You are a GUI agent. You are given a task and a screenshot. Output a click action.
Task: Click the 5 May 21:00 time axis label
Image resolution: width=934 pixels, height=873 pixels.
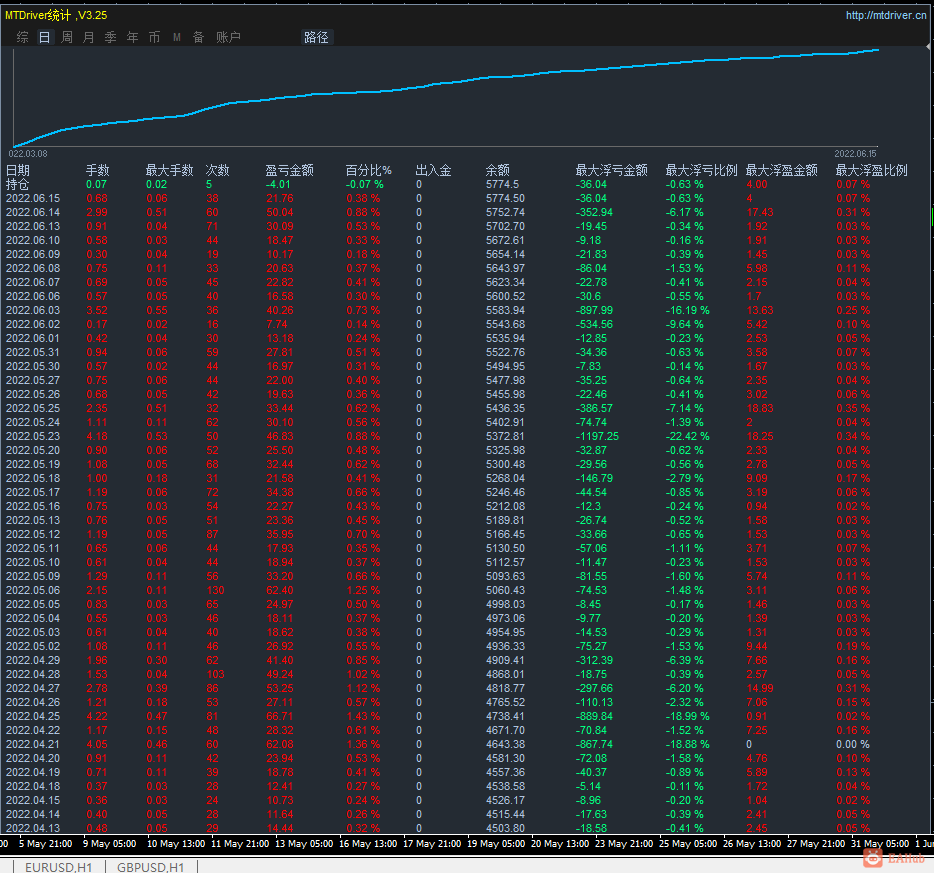[46, 844]
